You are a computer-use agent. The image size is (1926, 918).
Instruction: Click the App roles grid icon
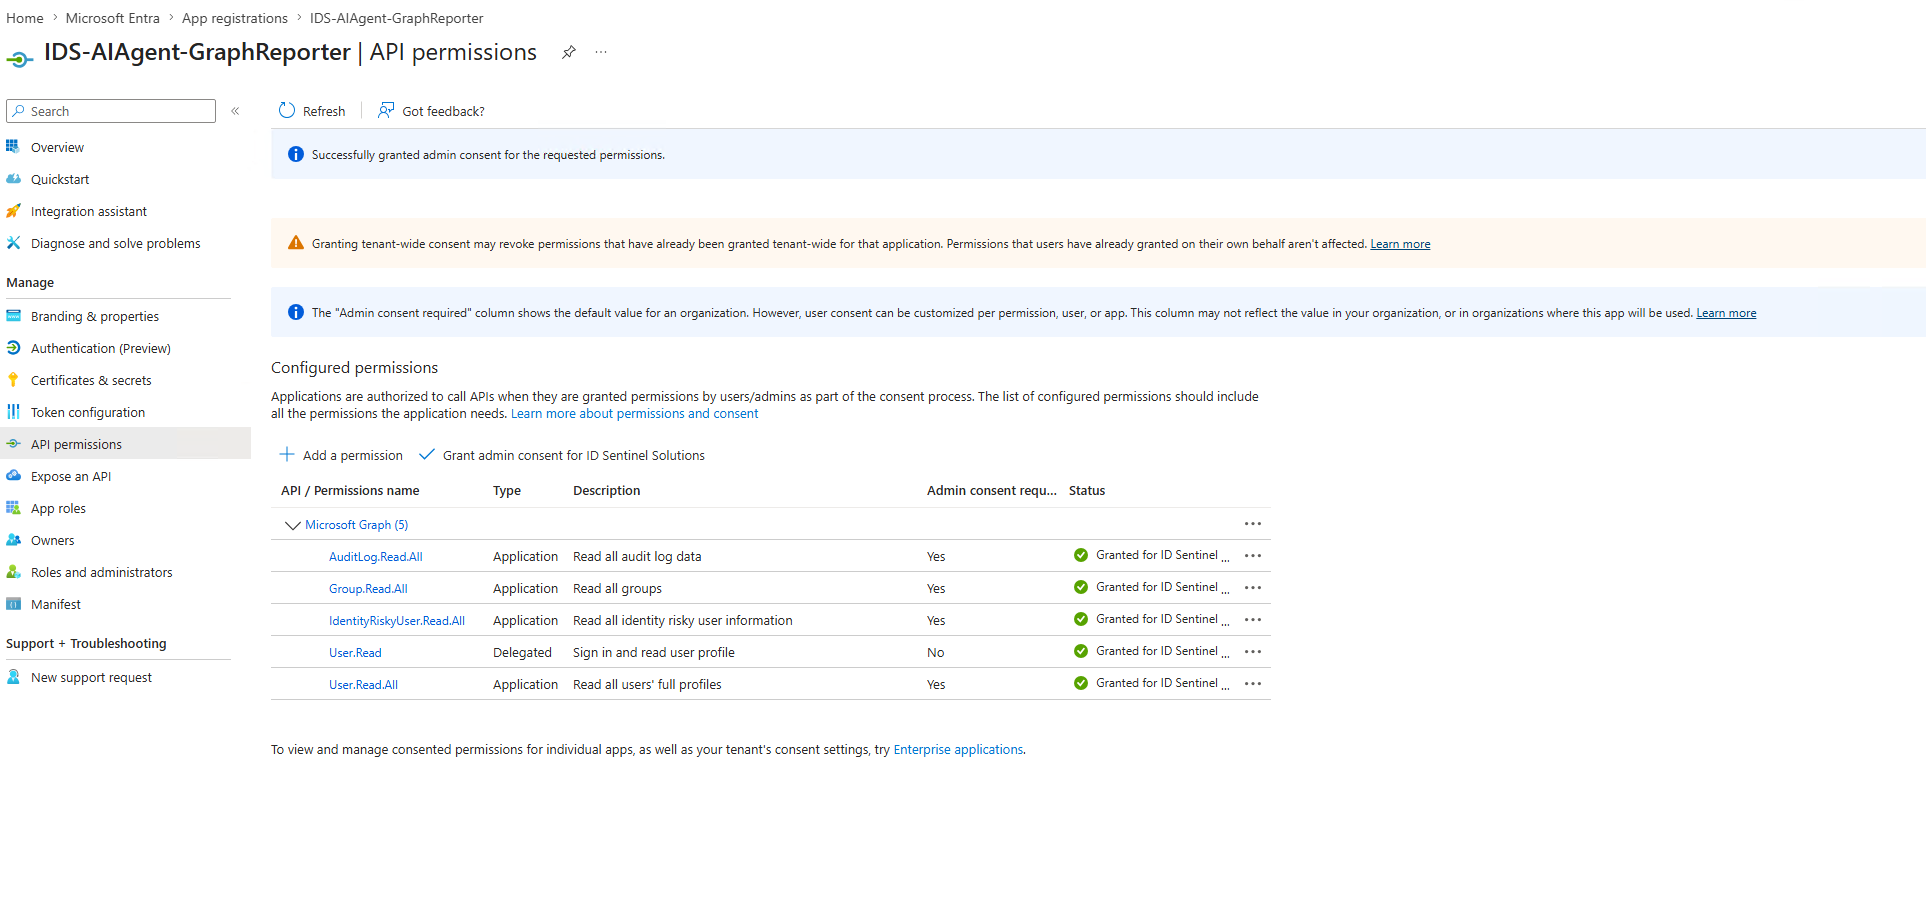point(13,508)
